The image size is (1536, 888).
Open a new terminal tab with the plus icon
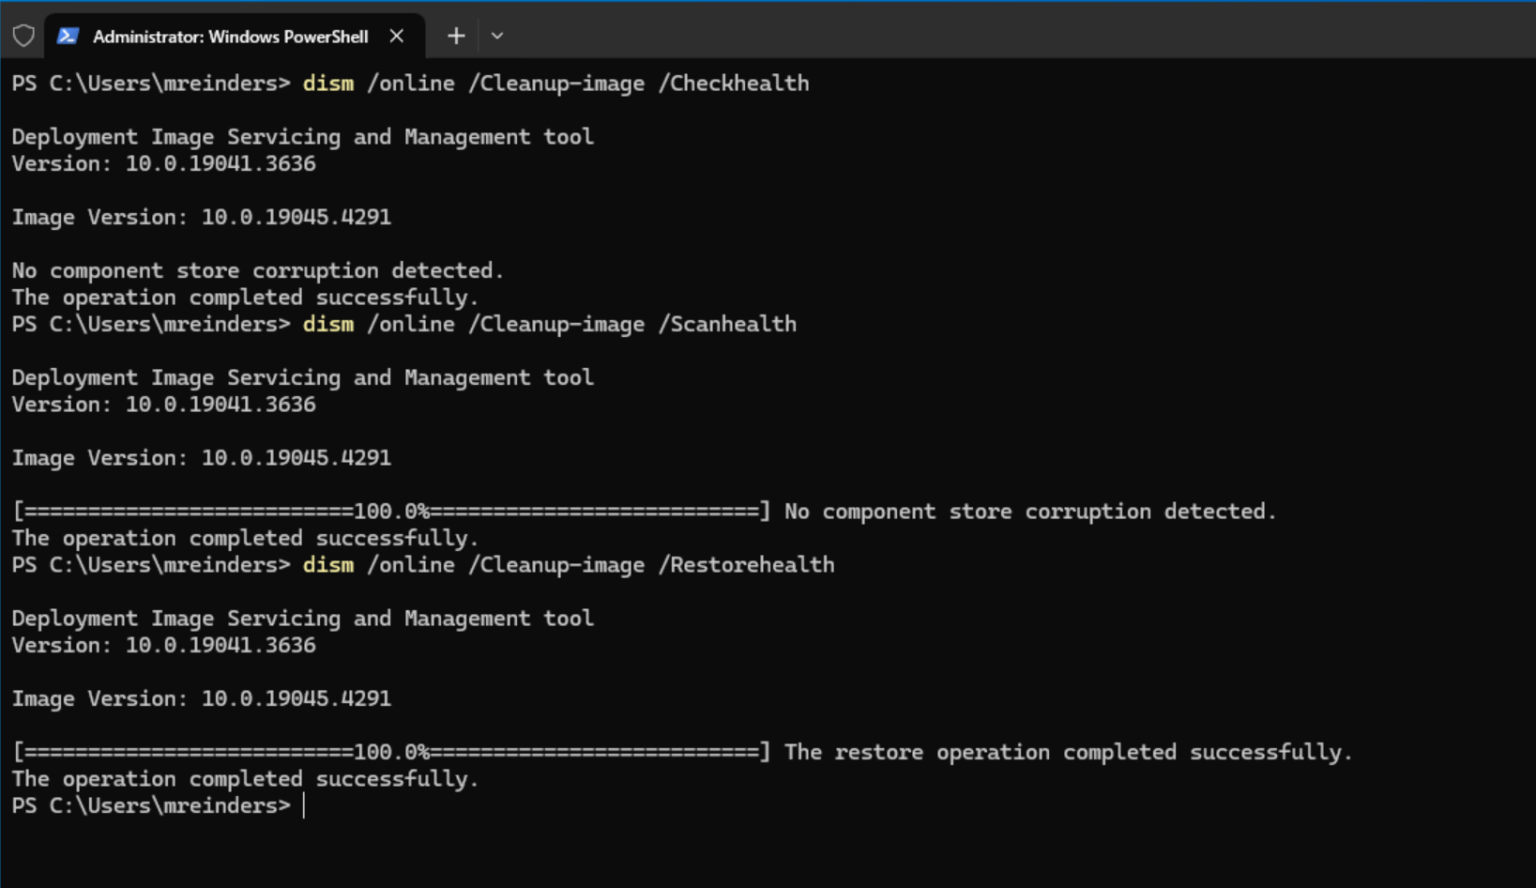(x=455, y=36)
